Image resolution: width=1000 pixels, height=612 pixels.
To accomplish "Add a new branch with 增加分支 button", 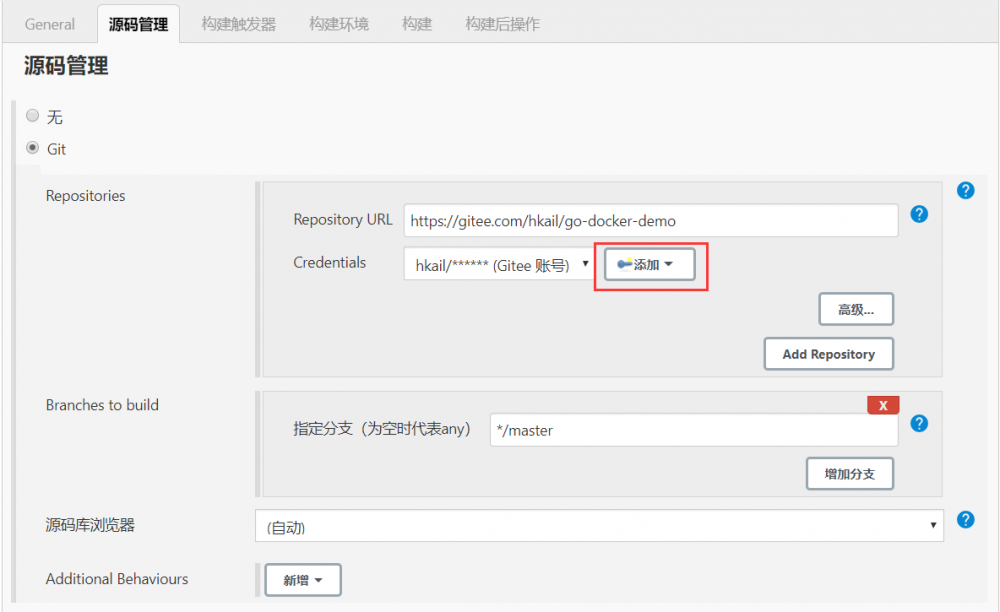I will [x=849, y=473].
